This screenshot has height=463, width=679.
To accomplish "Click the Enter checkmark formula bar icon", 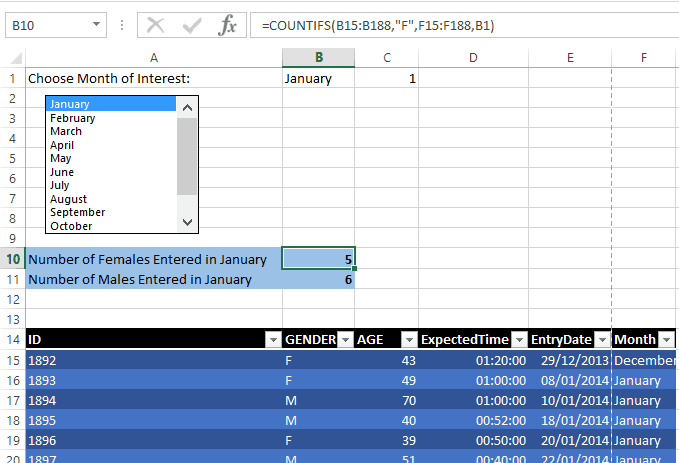I will point(191,25).
